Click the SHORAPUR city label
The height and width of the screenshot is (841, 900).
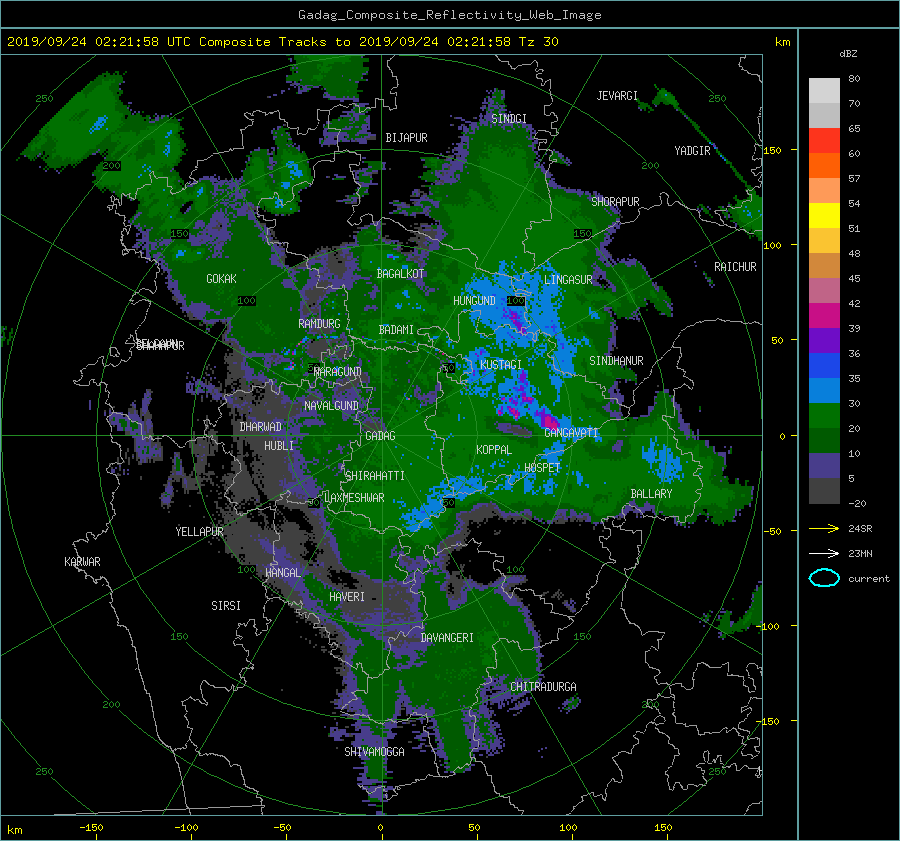615,201
